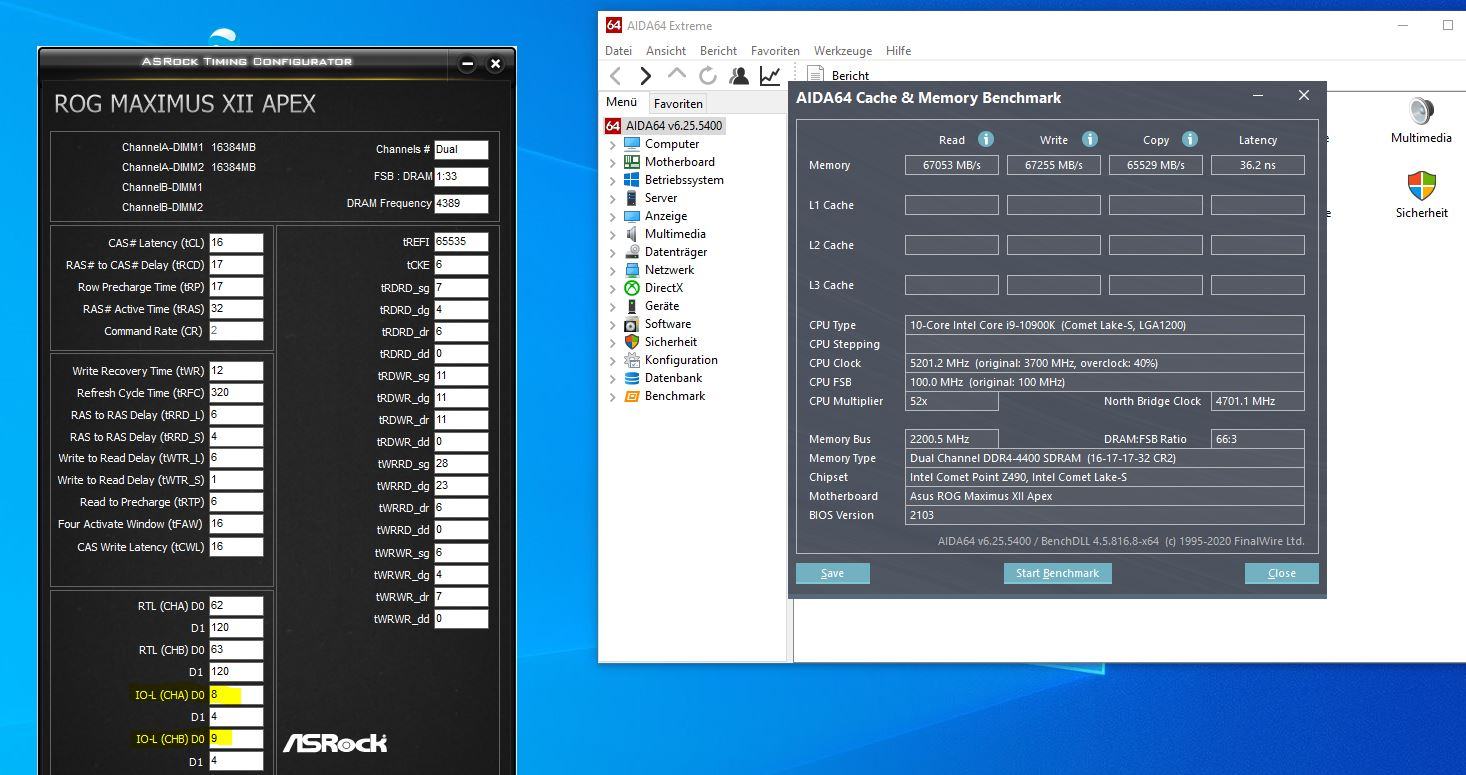Expand the Computer tree node
Image resolution: width=1466 pixels, height=775 pixels.
613,144
